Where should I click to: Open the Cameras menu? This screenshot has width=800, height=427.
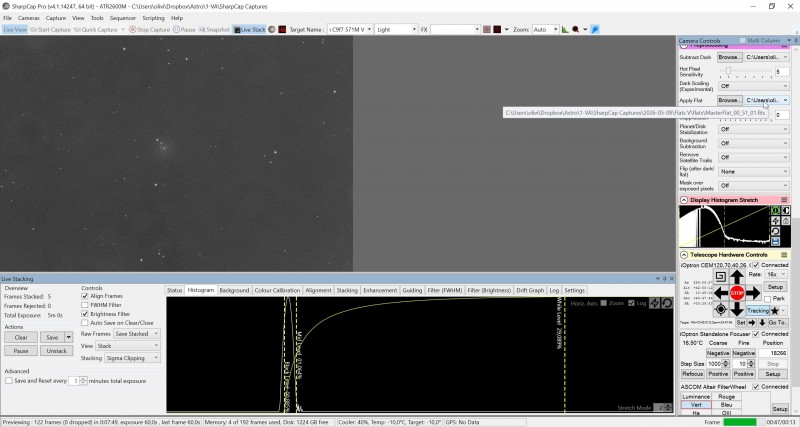click(x=29, y=18)
